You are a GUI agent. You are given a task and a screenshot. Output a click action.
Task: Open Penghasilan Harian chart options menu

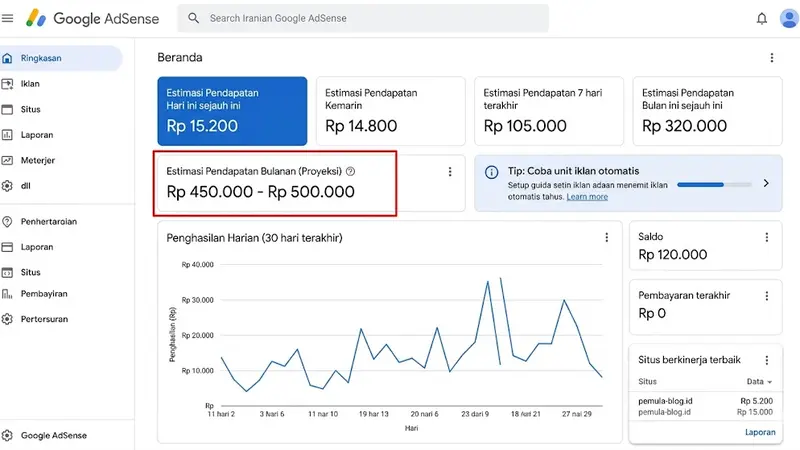click(606, 237)
